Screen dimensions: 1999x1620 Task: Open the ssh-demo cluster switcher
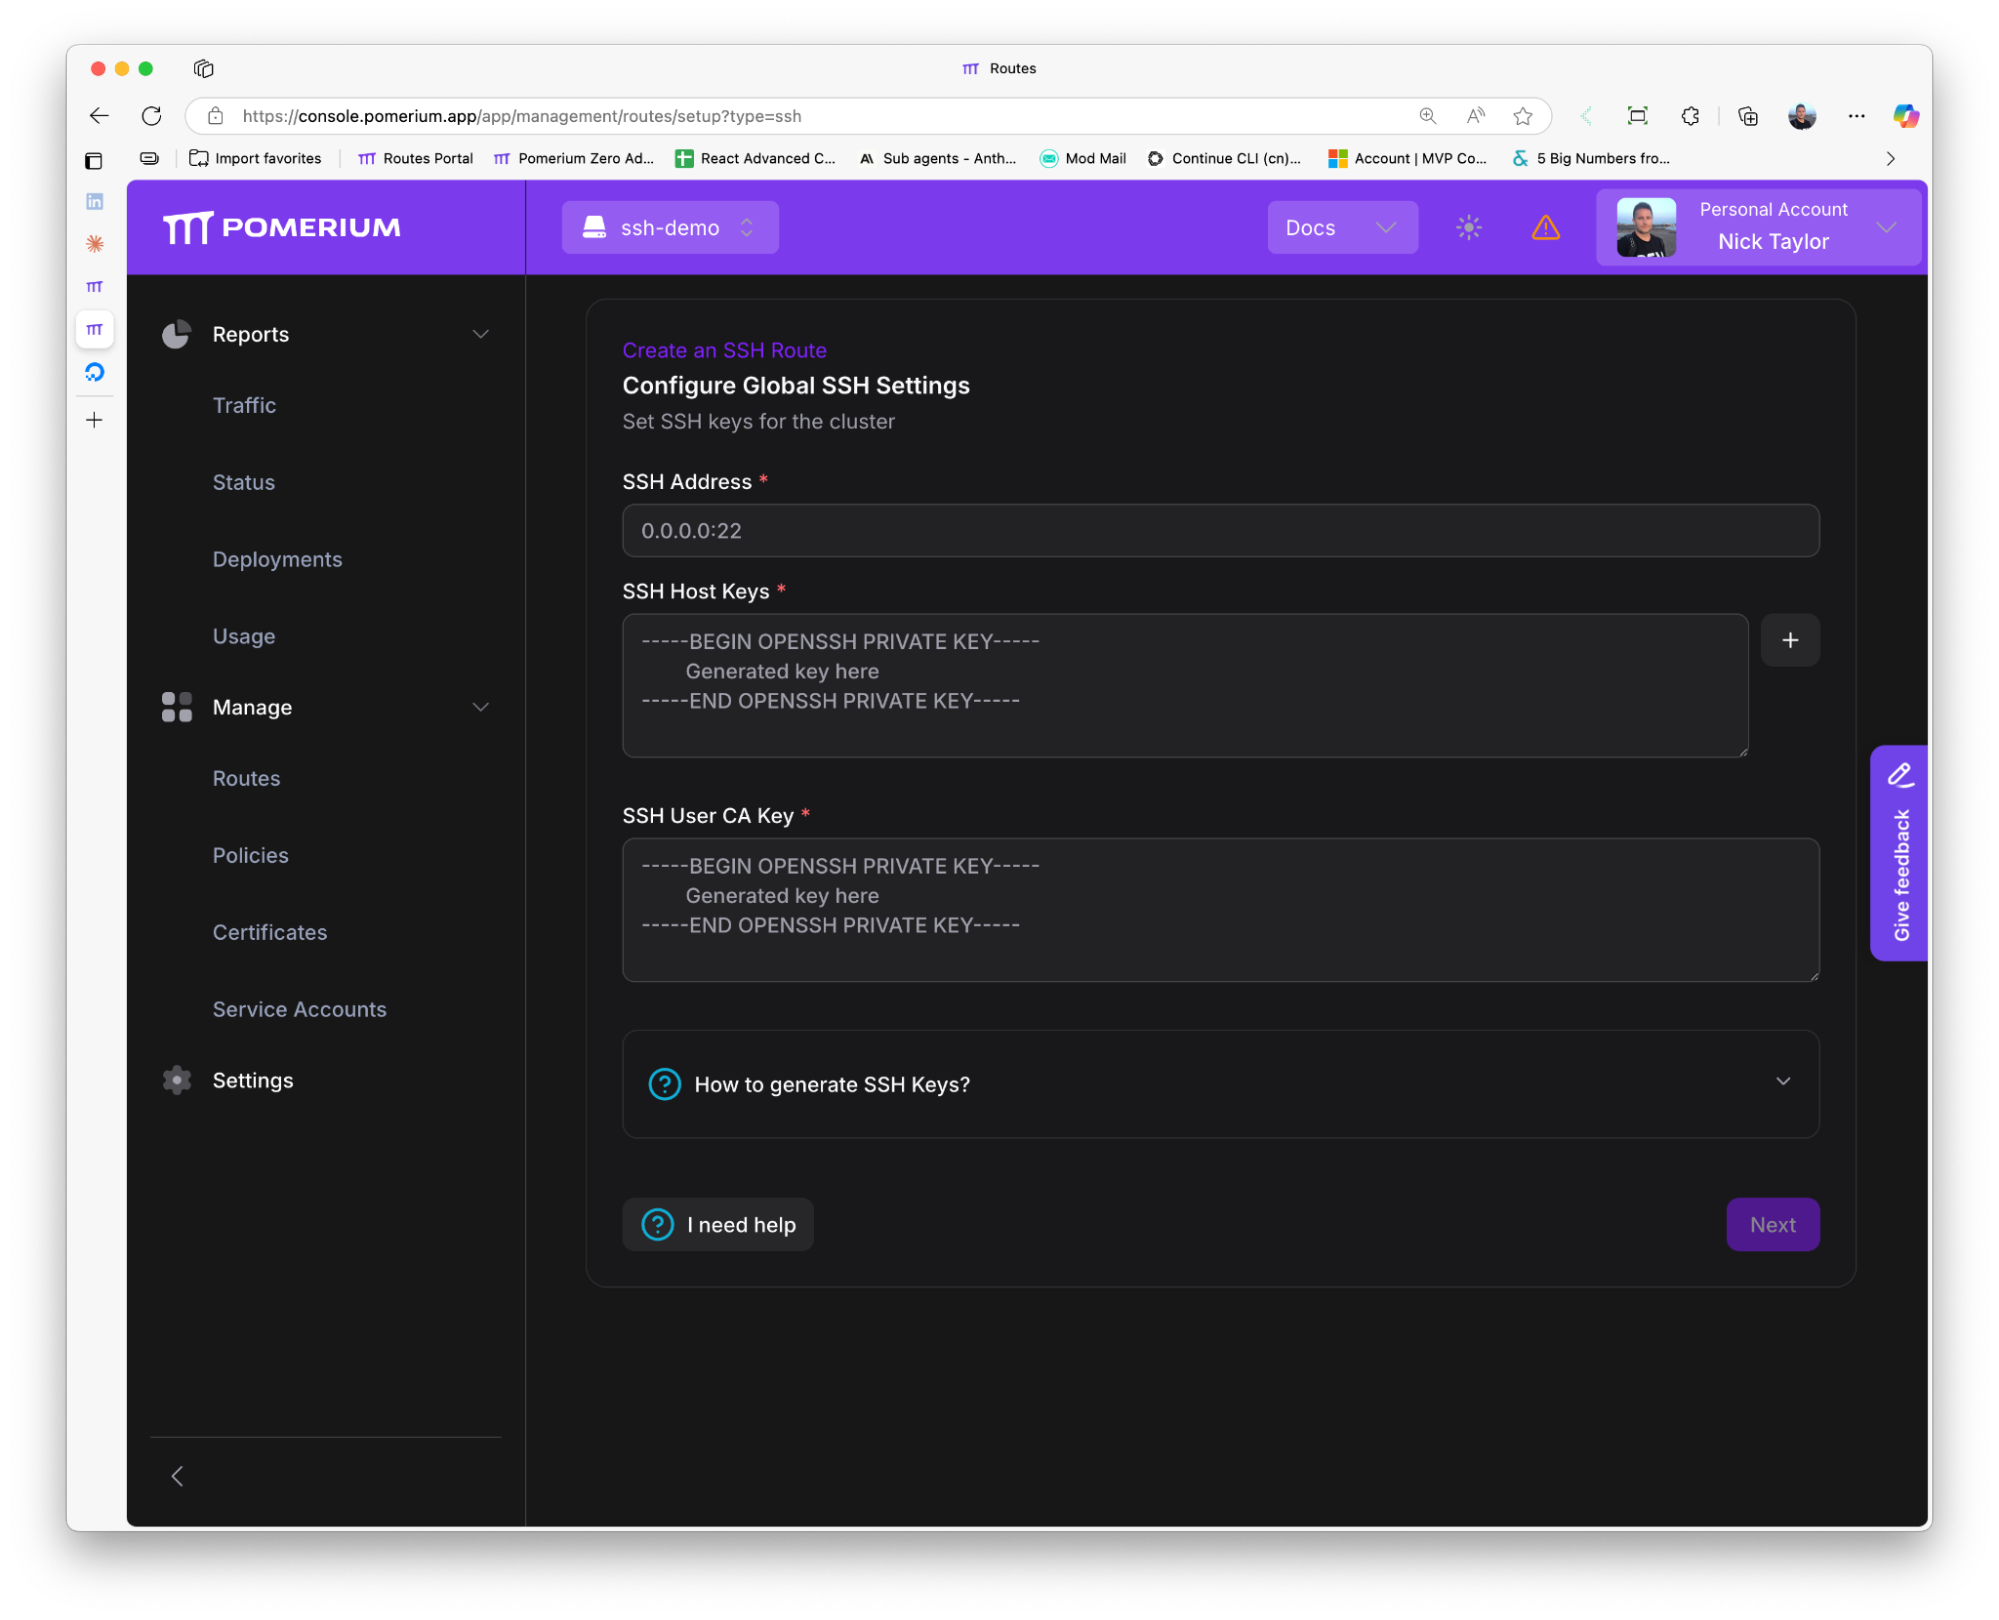tap(669, 227)
